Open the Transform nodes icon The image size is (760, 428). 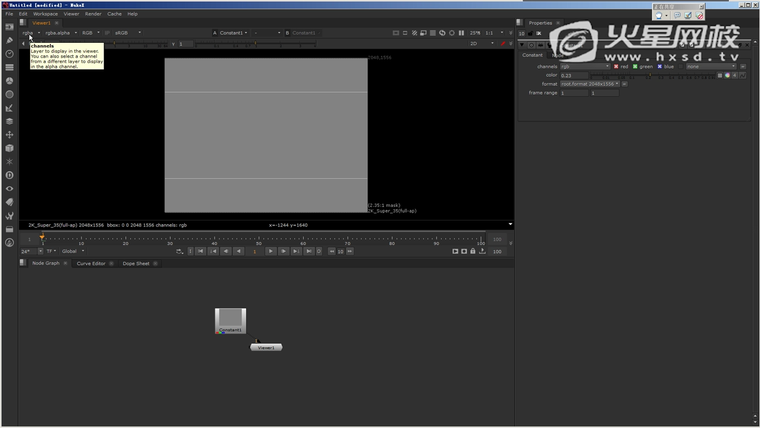click(10, 134)
